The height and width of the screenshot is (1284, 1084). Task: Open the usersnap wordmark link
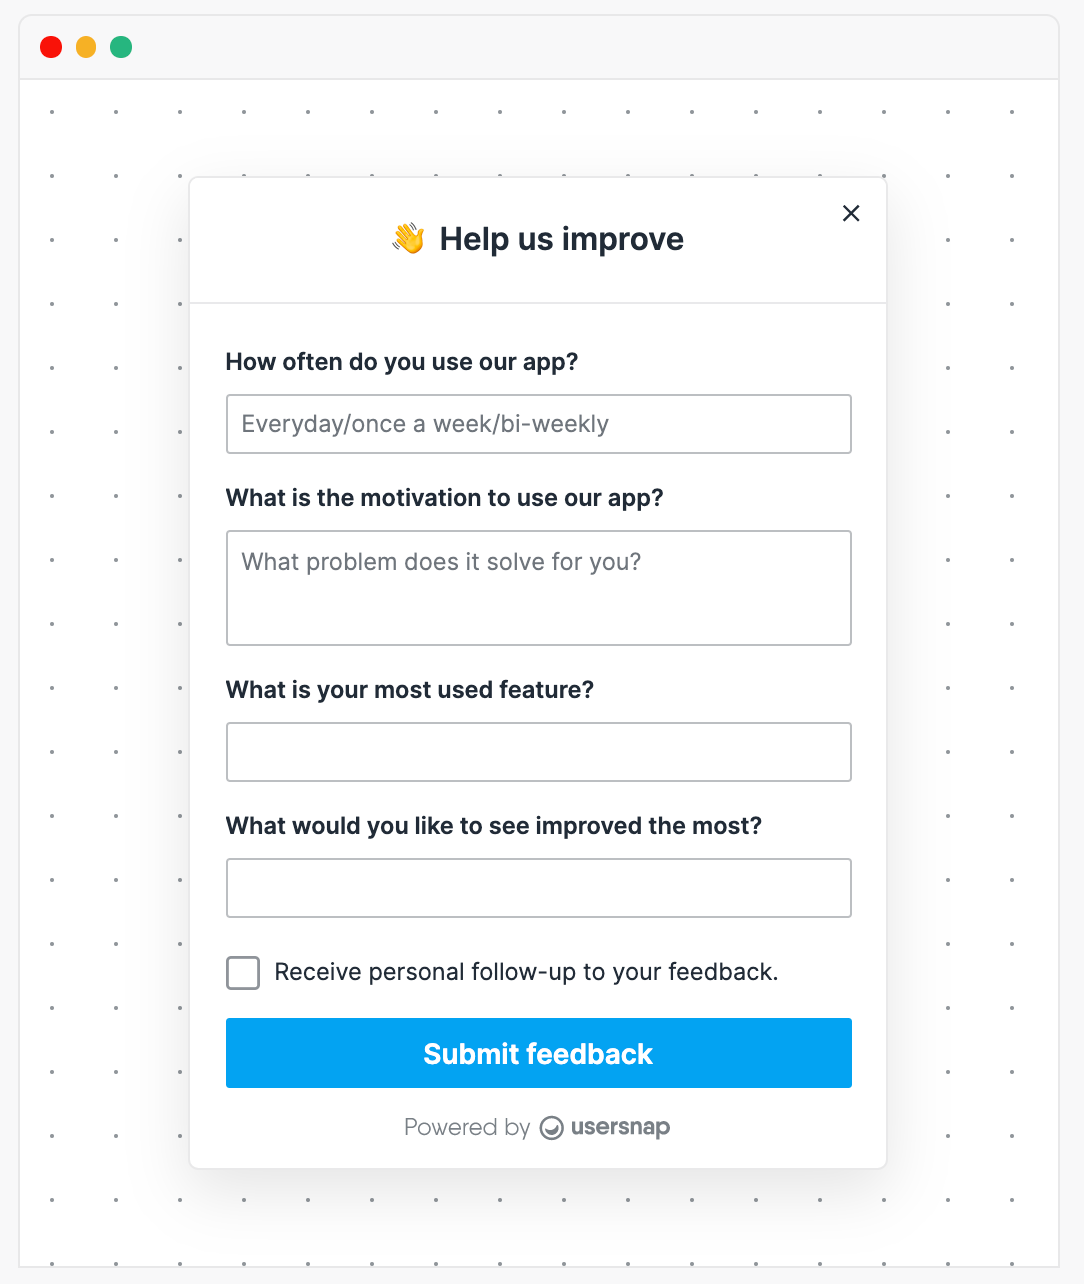coord(620,1127)
